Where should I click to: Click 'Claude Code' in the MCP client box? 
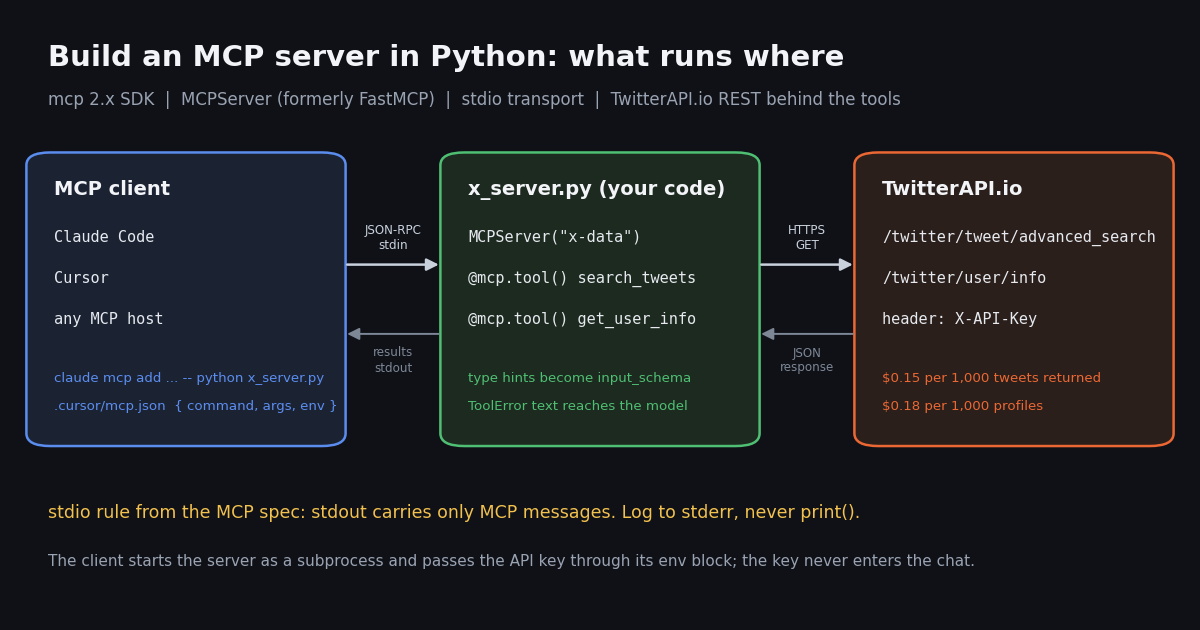[x=104, y=237]
